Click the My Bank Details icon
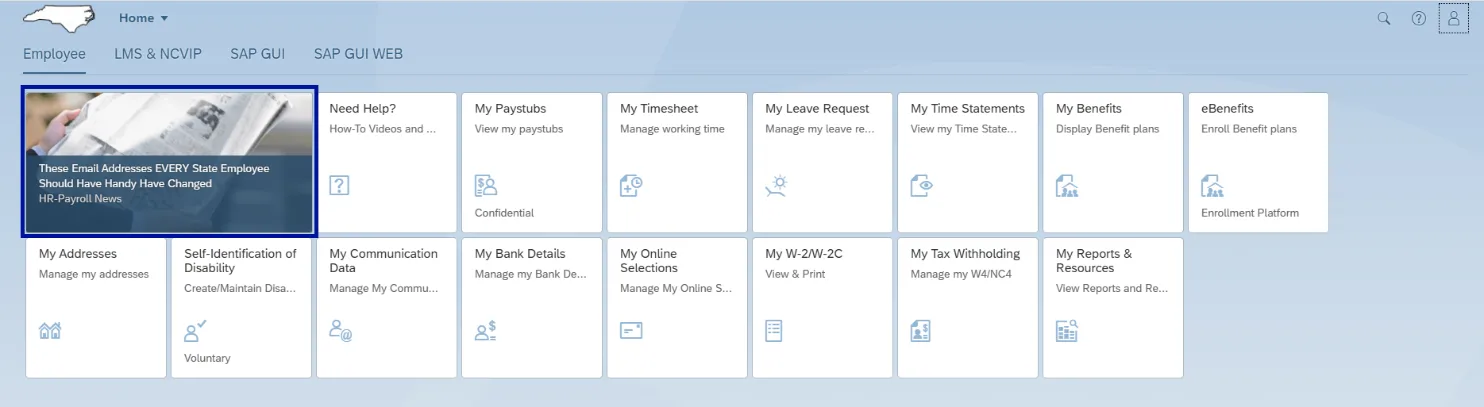This screenshot has height=407, width=1484. pyautogui.click(x=486, y=331)
